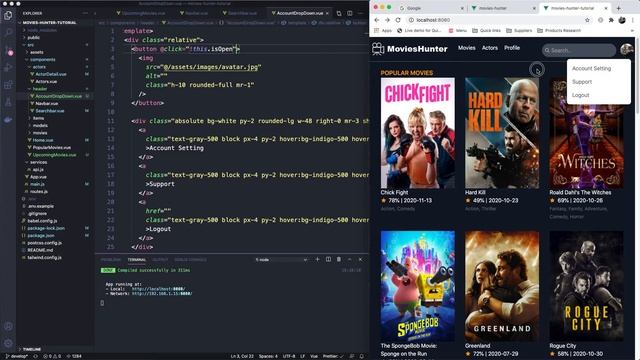The height and width of the screenshot is (360, 640).
Task: Open the Accounts icon in VS Code
Action: [x=8, y=327]
